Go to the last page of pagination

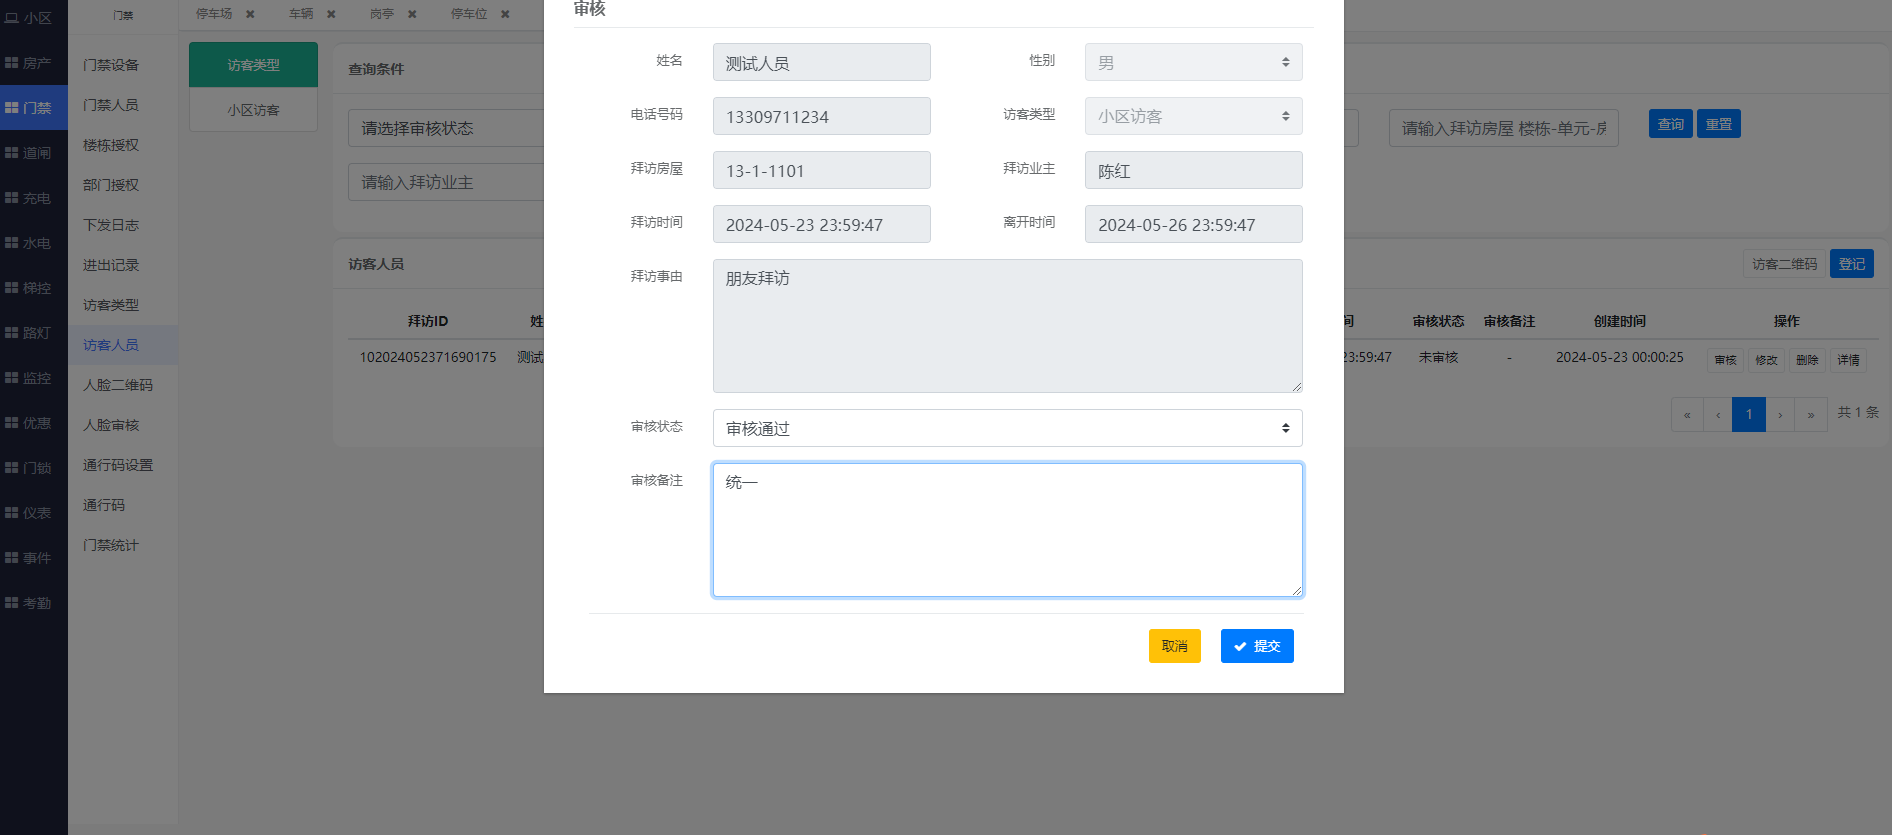(1810, 414)
